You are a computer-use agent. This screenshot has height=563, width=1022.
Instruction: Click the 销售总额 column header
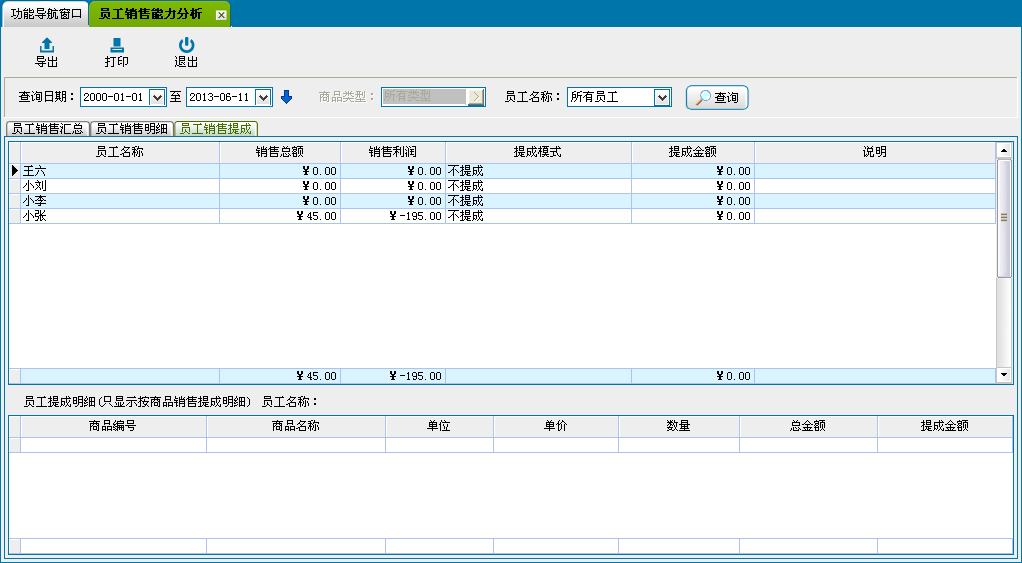click(x=279, y=152)
